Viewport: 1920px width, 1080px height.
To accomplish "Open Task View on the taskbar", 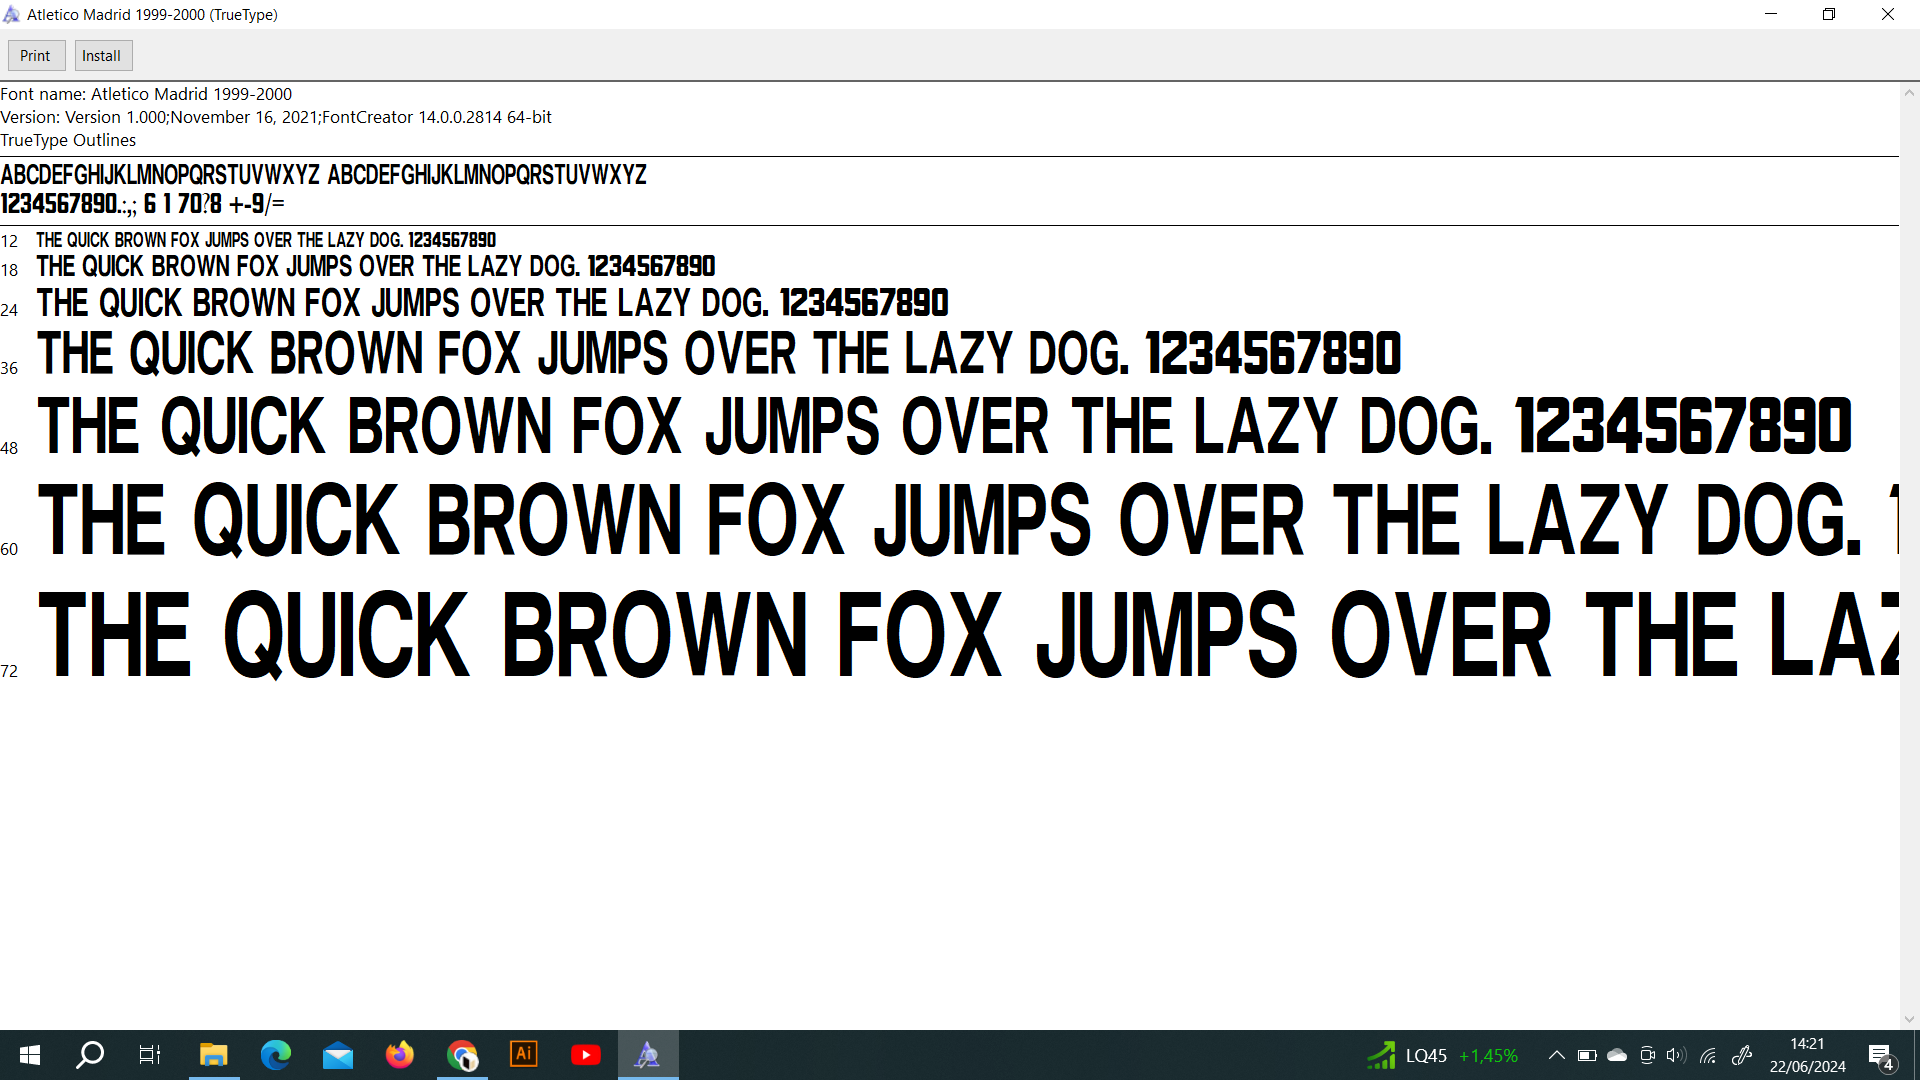I will (x=150, y=1055).
